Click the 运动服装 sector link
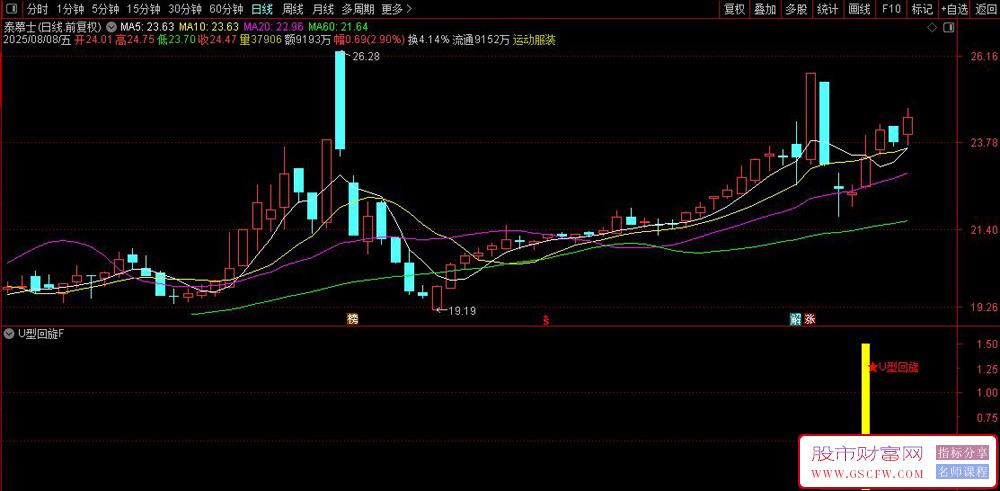 pos(534,40)
